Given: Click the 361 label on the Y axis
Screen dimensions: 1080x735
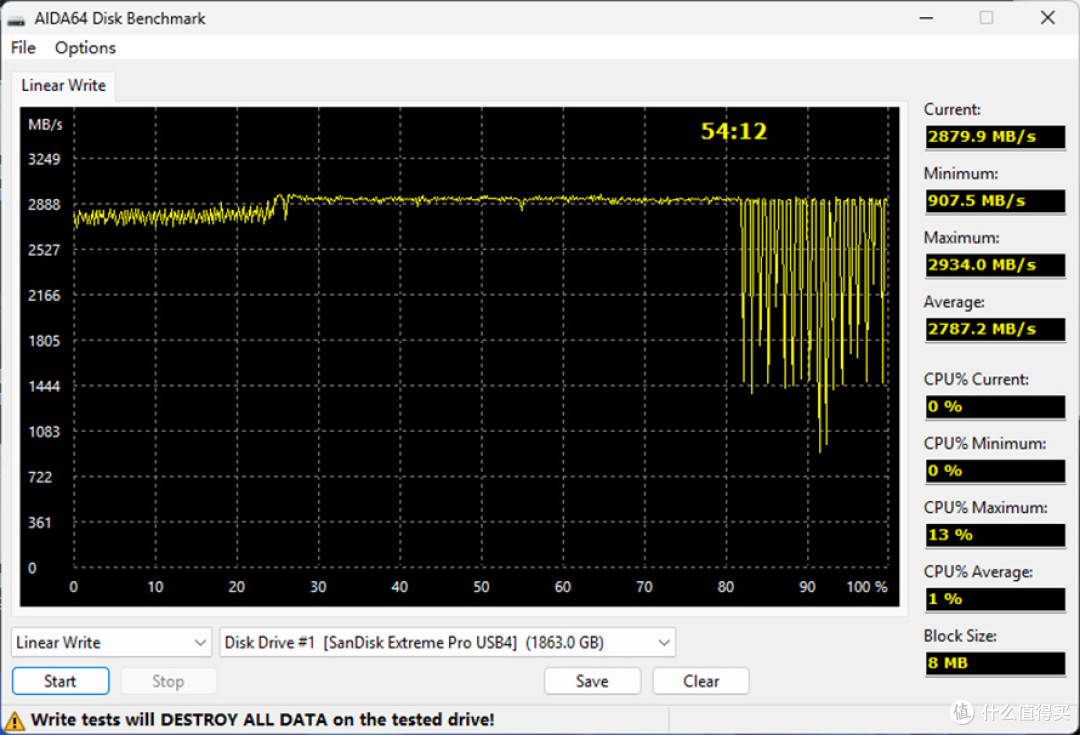Looking at the screenshot, I should (x=39, y=523).
